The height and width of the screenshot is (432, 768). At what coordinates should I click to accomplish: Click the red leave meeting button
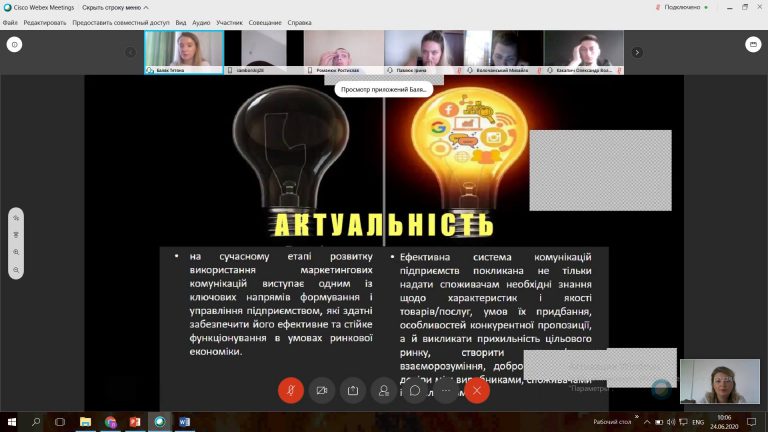477,390
